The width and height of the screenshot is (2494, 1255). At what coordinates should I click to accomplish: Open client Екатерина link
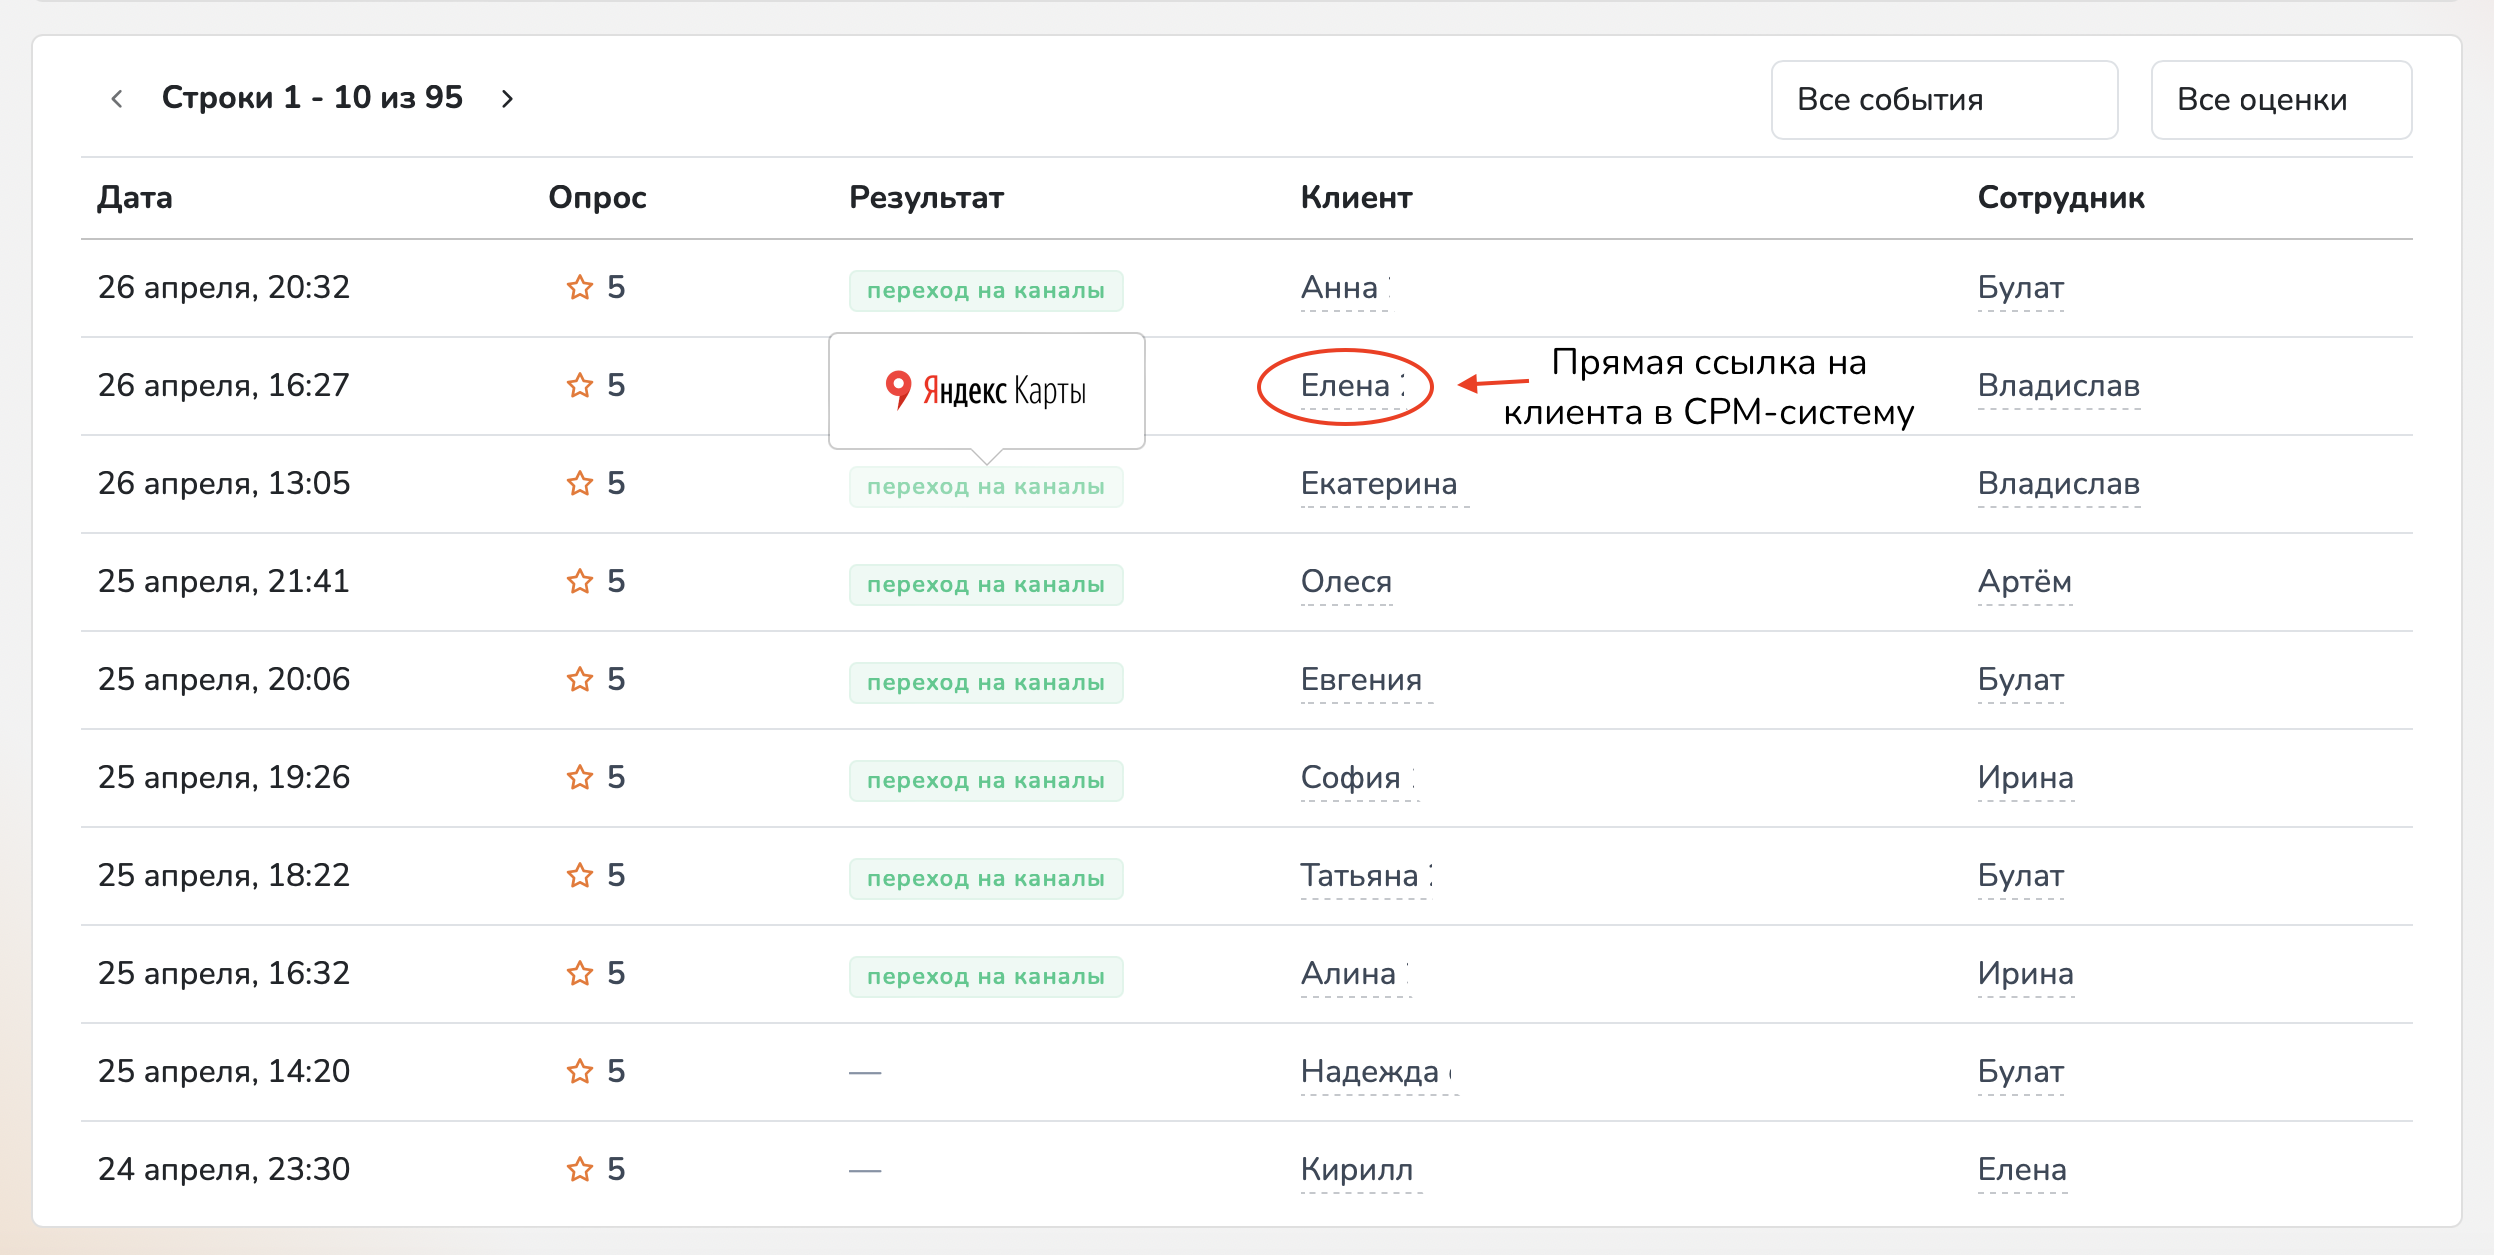point(1378,484)
